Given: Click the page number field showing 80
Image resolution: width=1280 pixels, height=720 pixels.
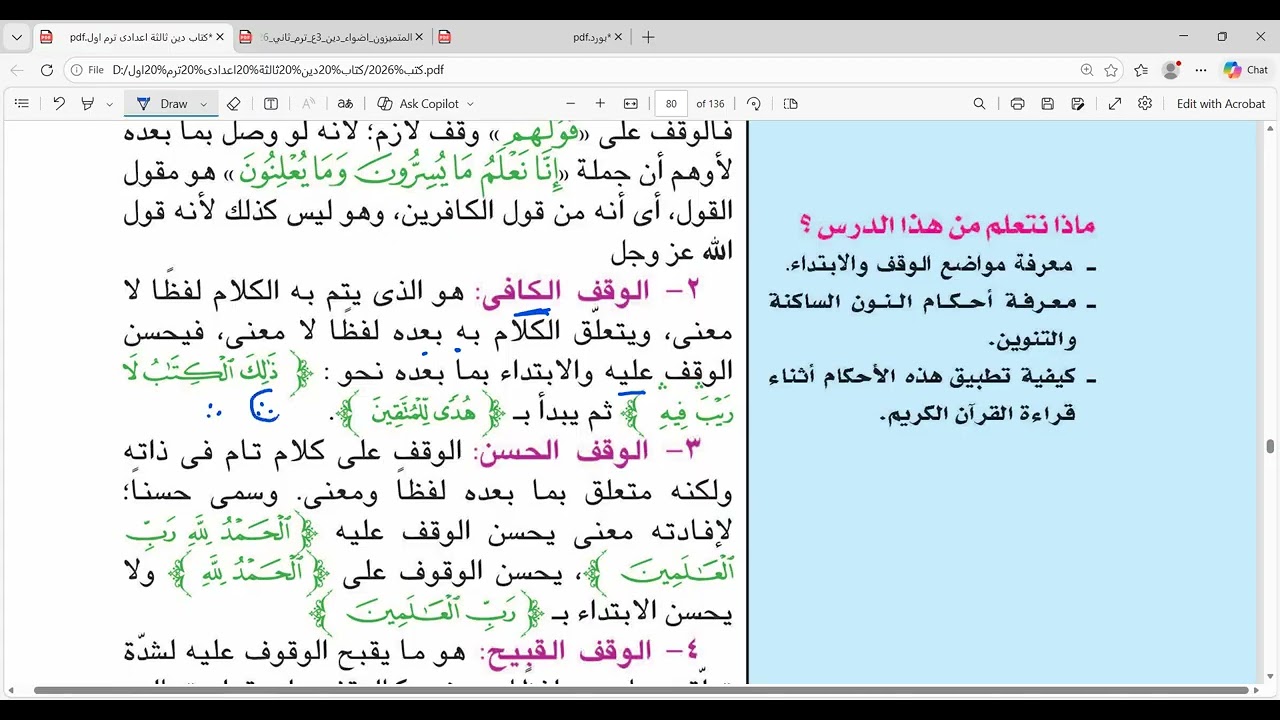Looking at the screenshot, I should [x=671, y=103].
